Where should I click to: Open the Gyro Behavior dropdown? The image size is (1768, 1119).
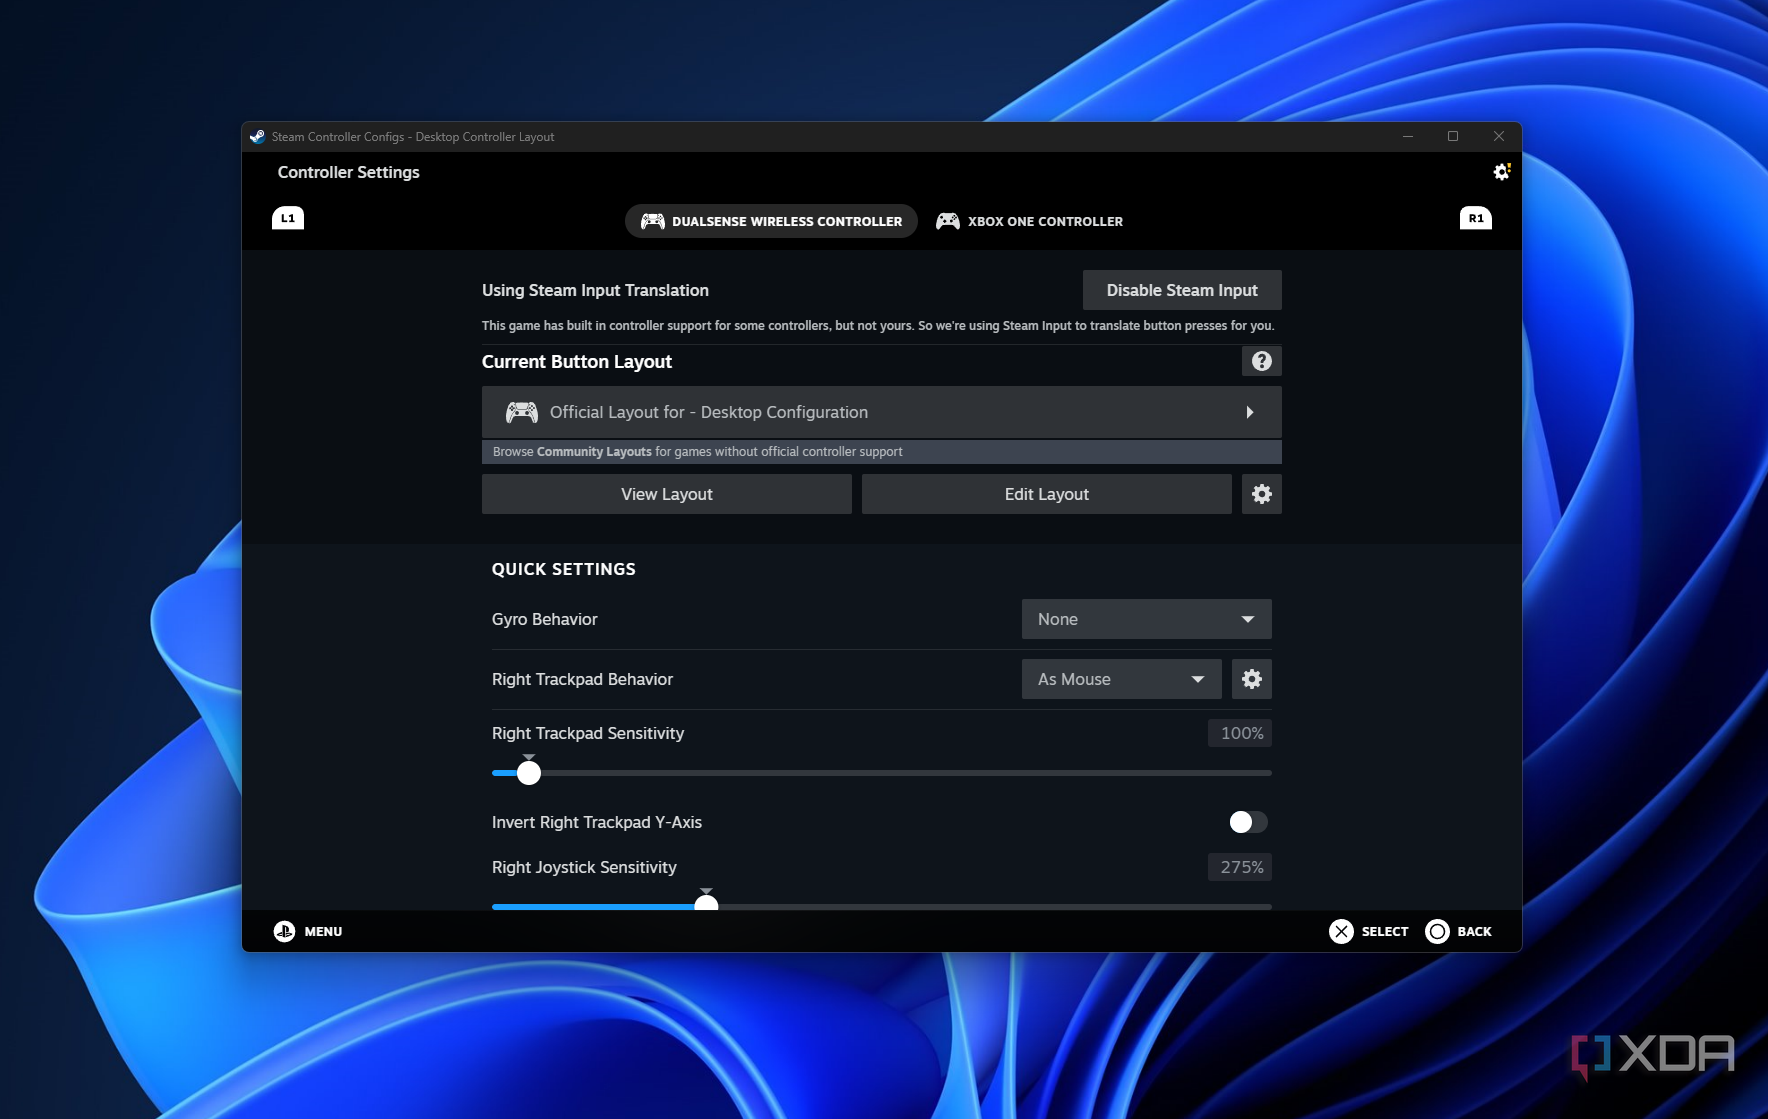pos(1147,619)
